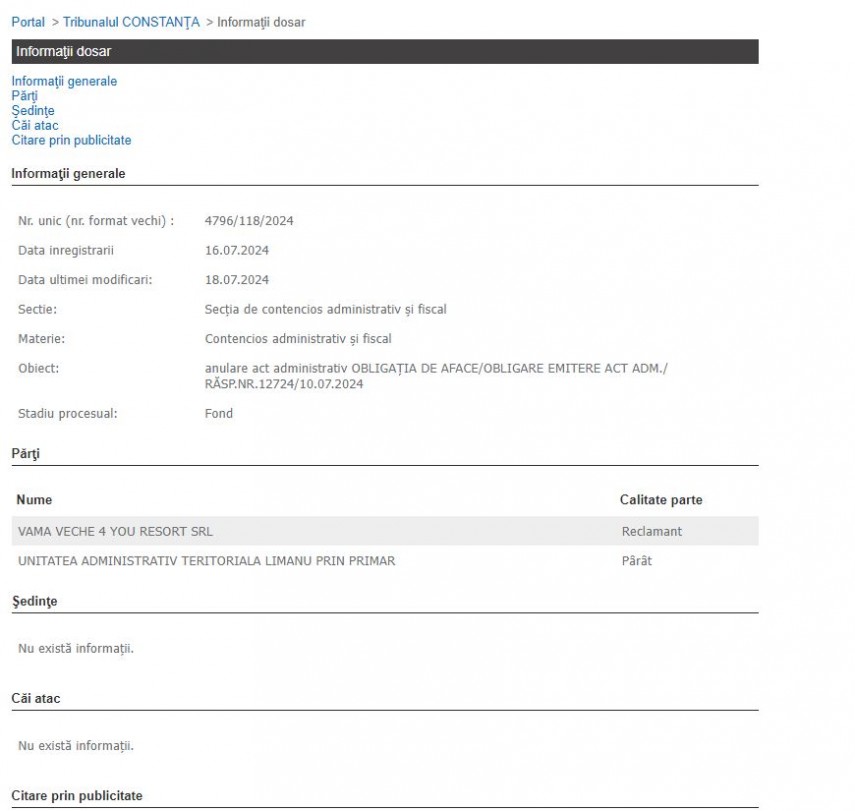
Task: Click Materie value Contencios administrativ și fiscal
Action: (x=298, y=339)
